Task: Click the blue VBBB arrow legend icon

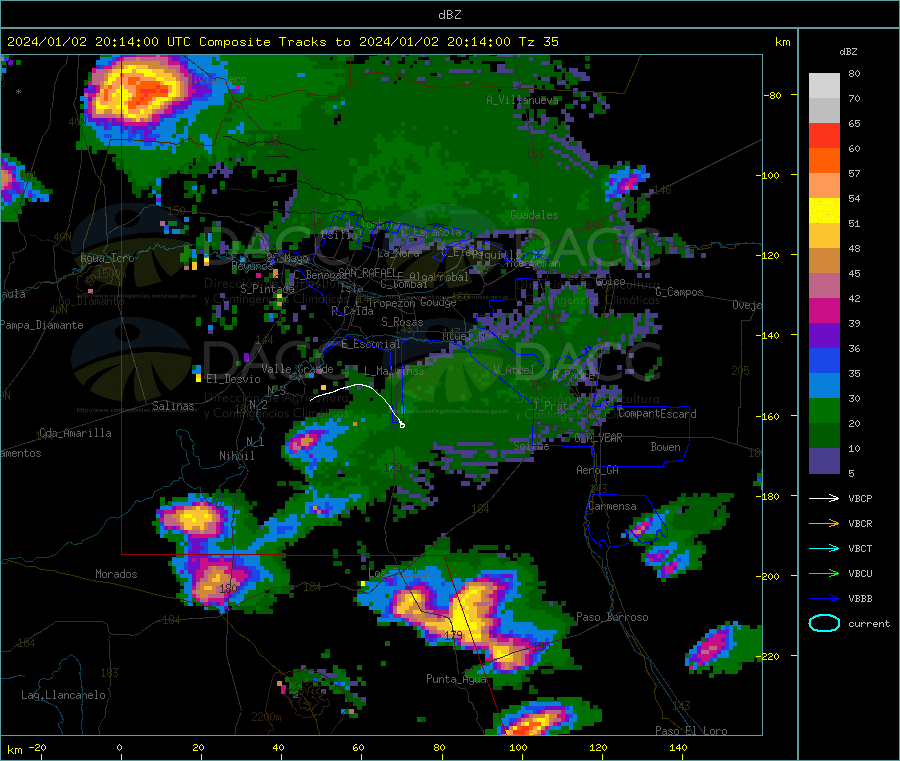Action: (x=824, y=599)
